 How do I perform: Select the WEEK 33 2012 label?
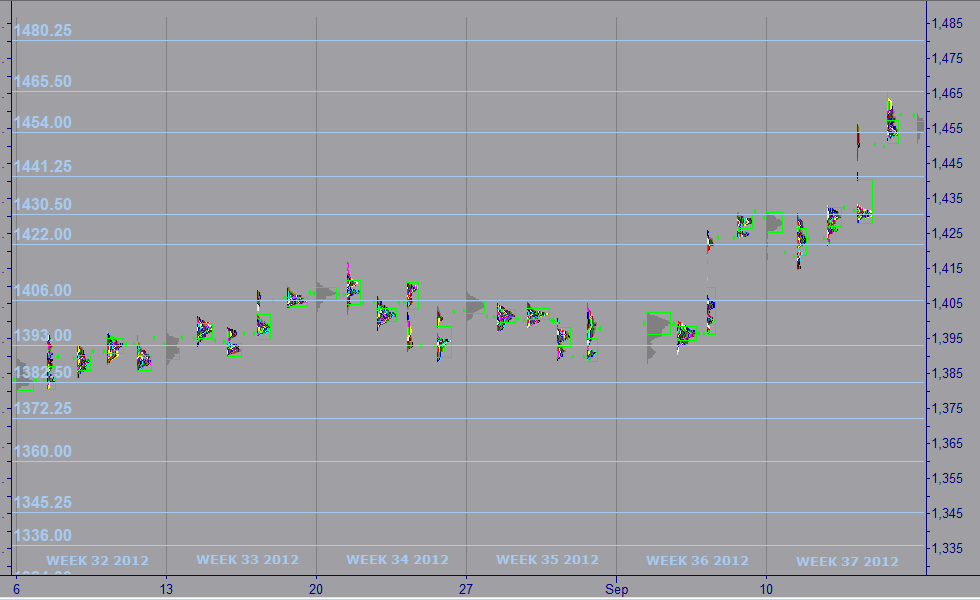247,560
